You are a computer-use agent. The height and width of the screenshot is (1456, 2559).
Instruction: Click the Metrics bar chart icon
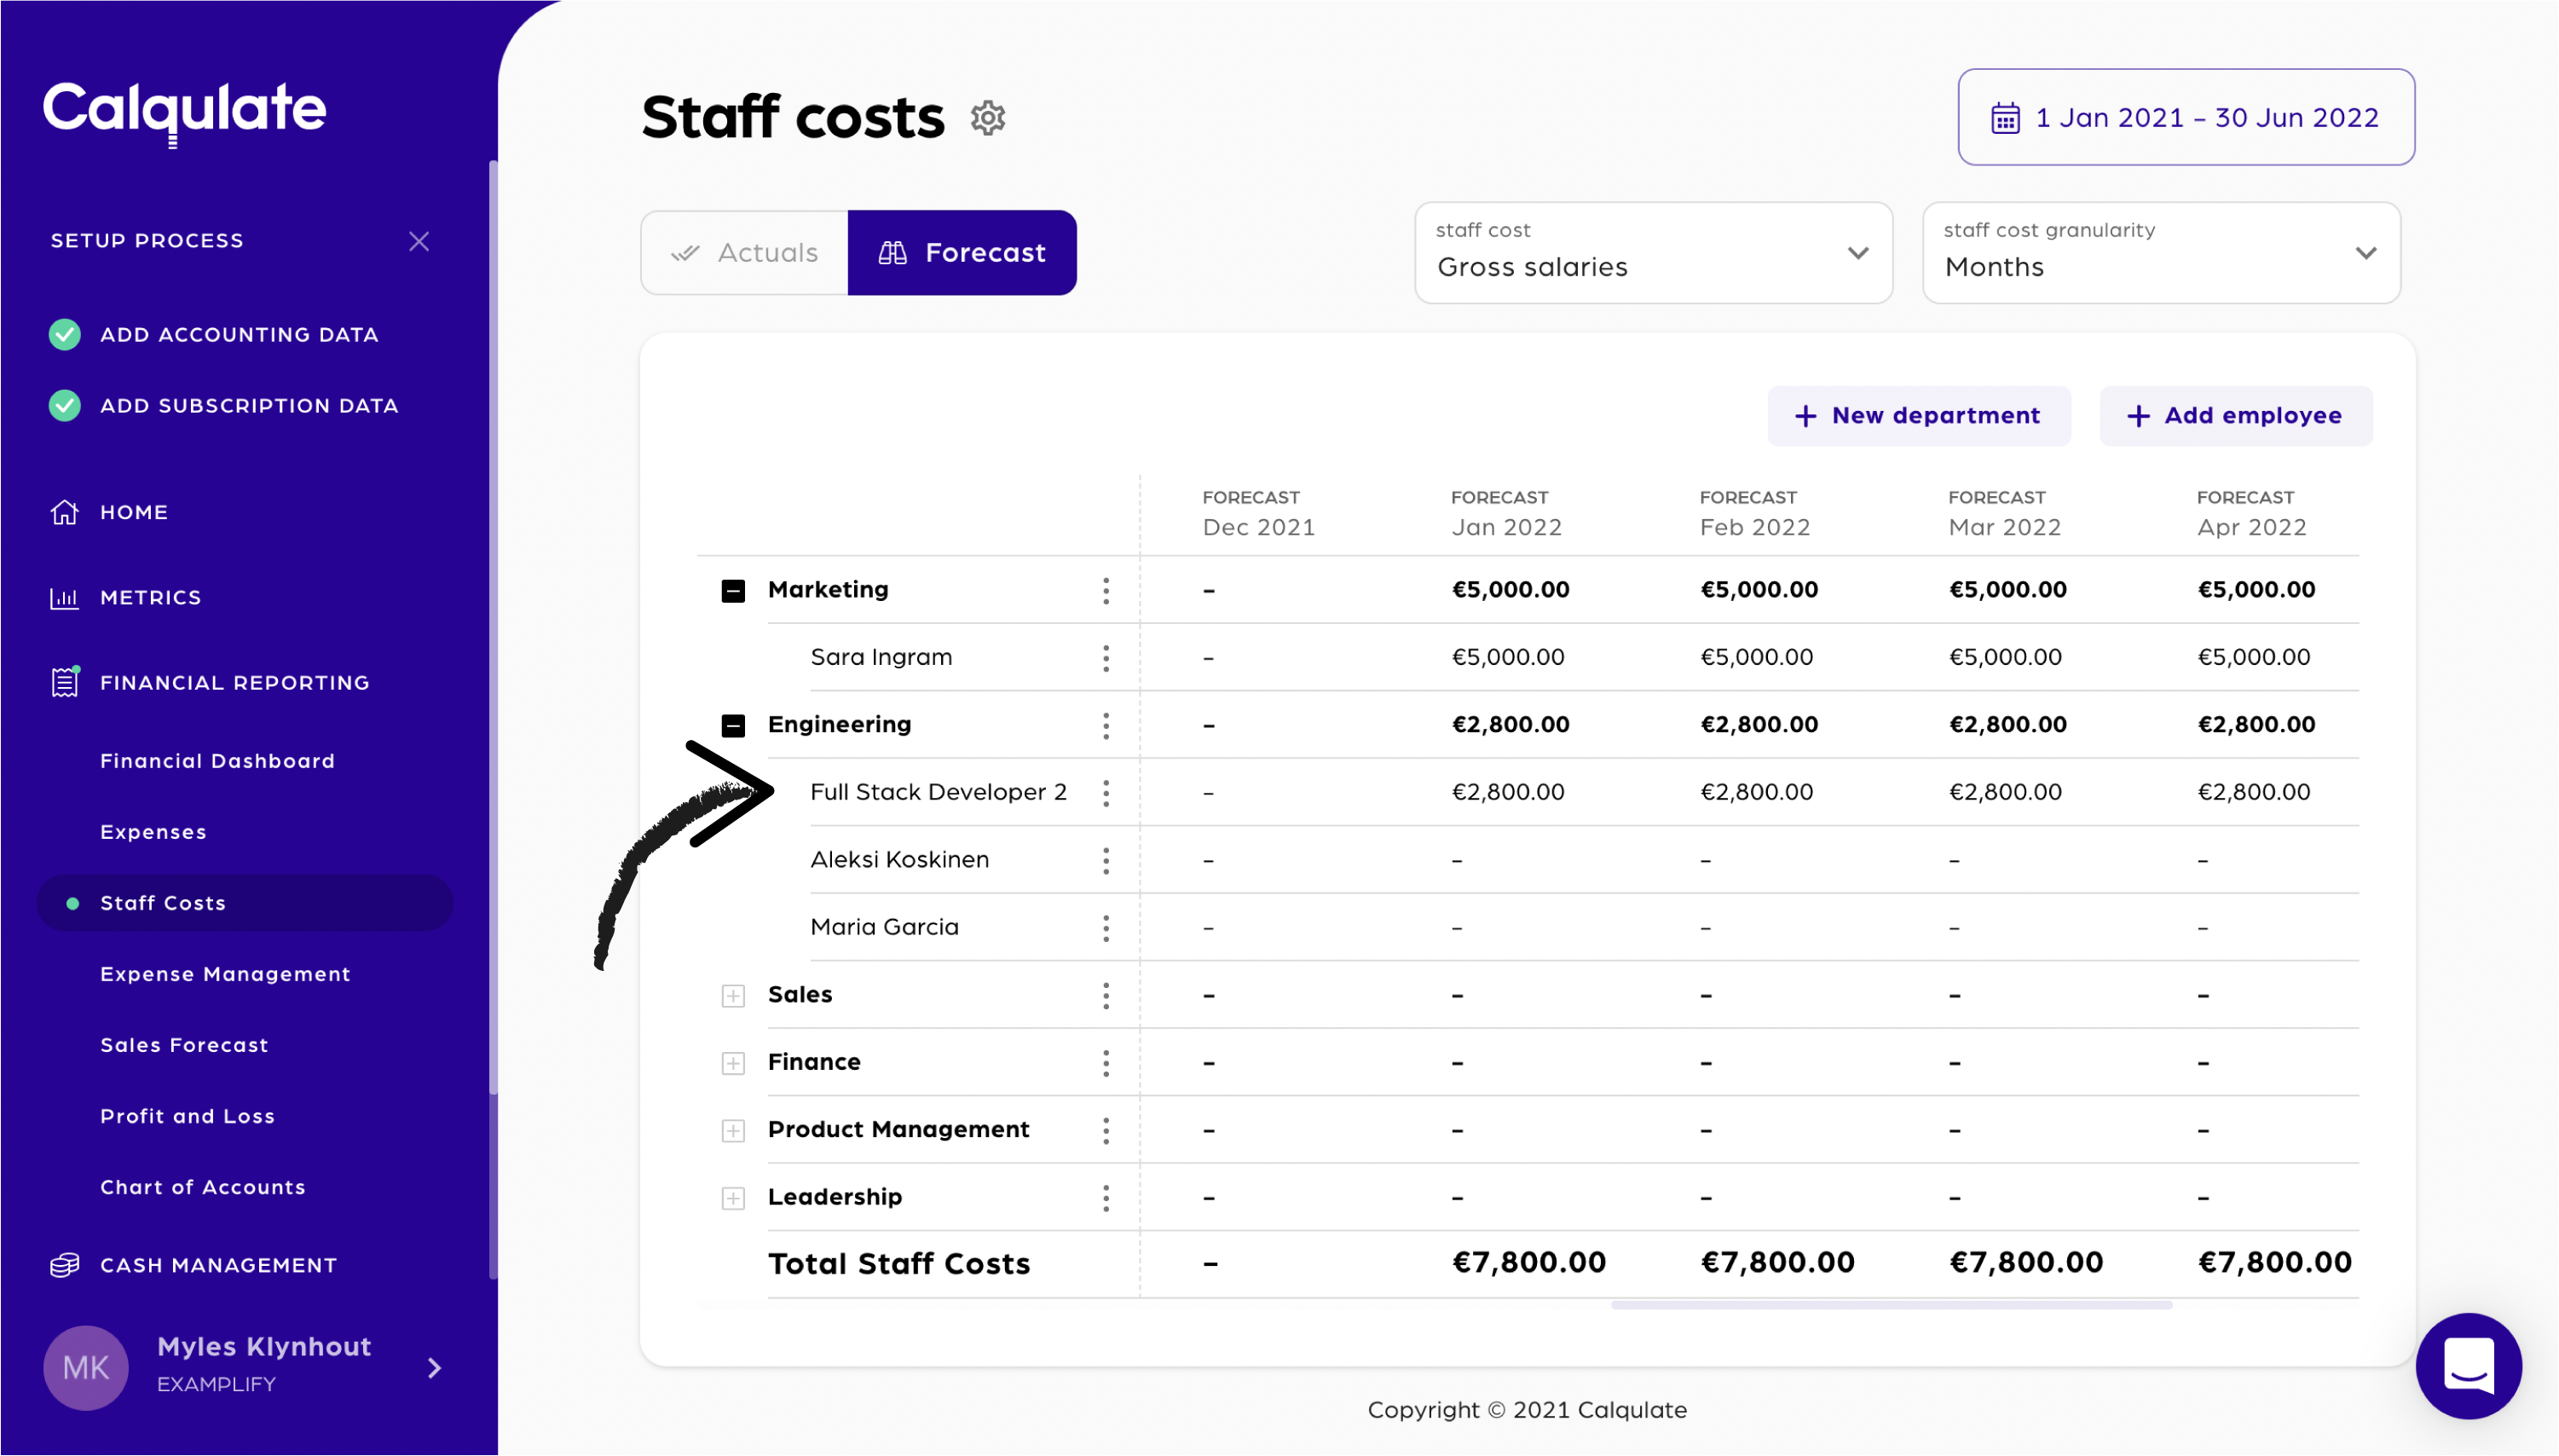65,598
